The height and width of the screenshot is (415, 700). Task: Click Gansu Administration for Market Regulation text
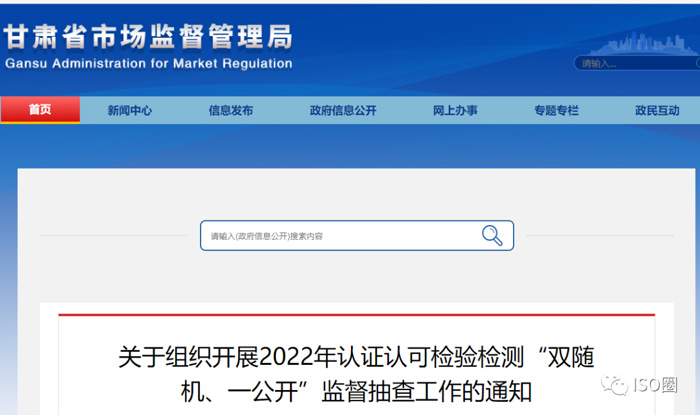[148, 63]
